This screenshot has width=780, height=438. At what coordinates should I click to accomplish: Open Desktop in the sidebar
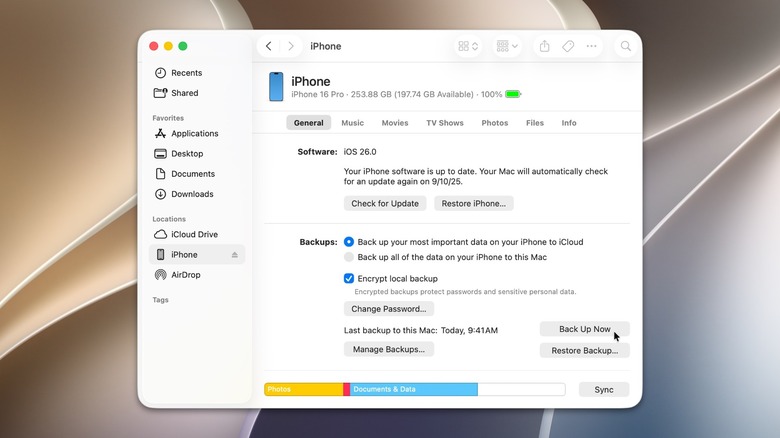point(197,154)
